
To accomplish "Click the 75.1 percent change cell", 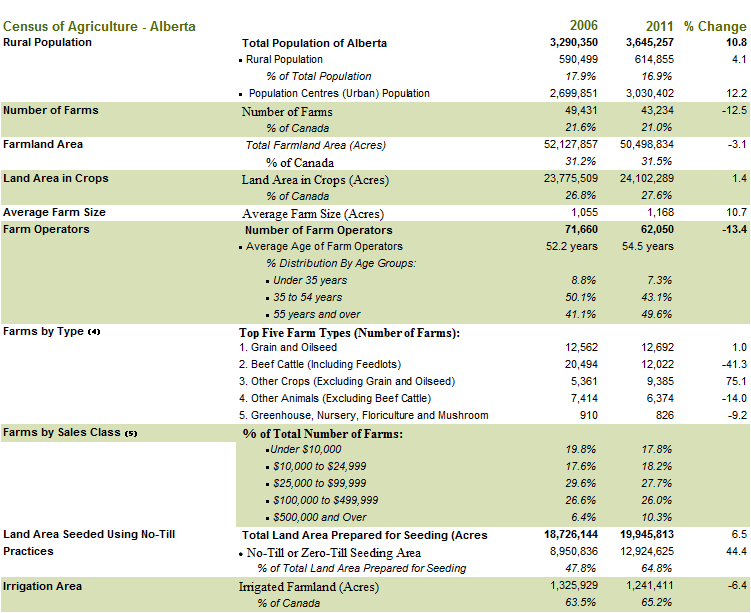I will (736, 381).
